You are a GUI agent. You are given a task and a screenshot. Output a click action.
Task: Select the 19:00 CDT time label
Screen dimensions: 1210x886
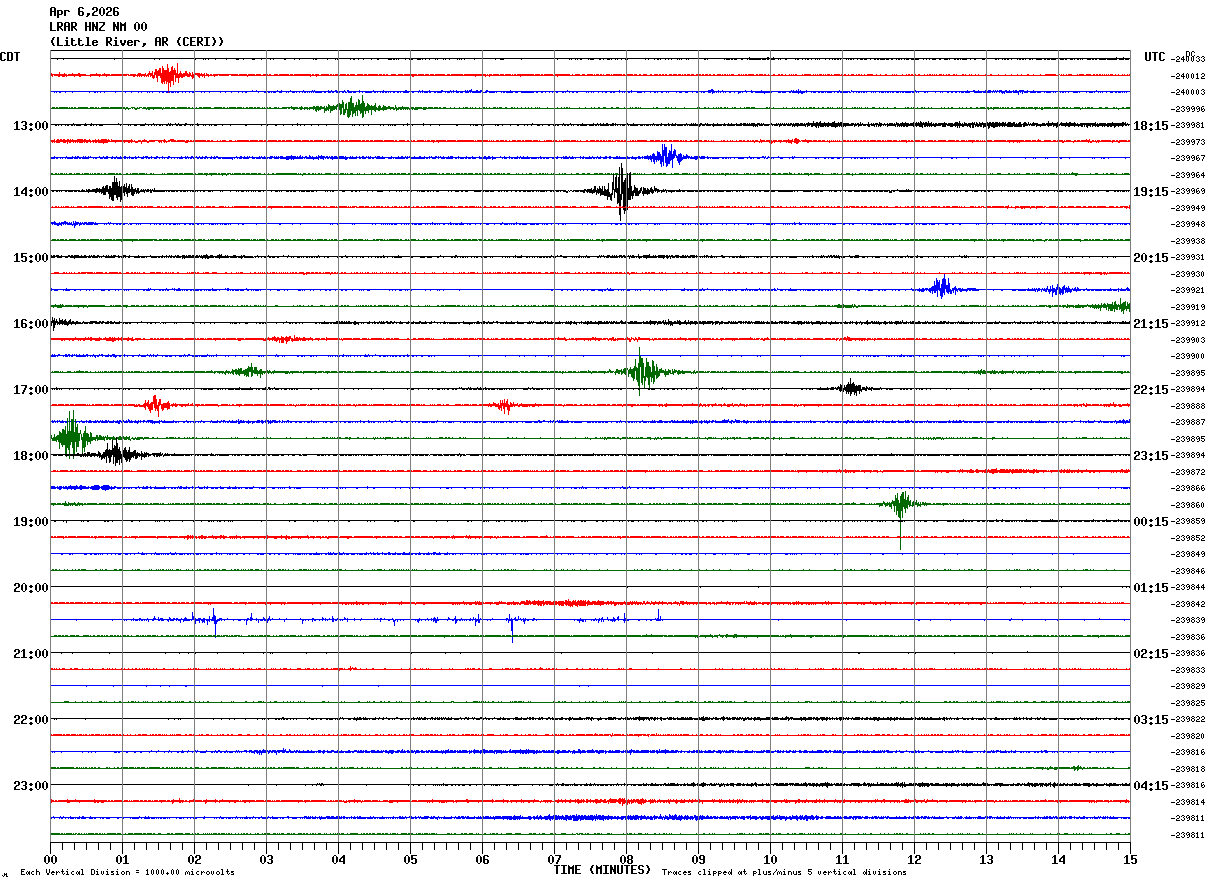(31, 522)
